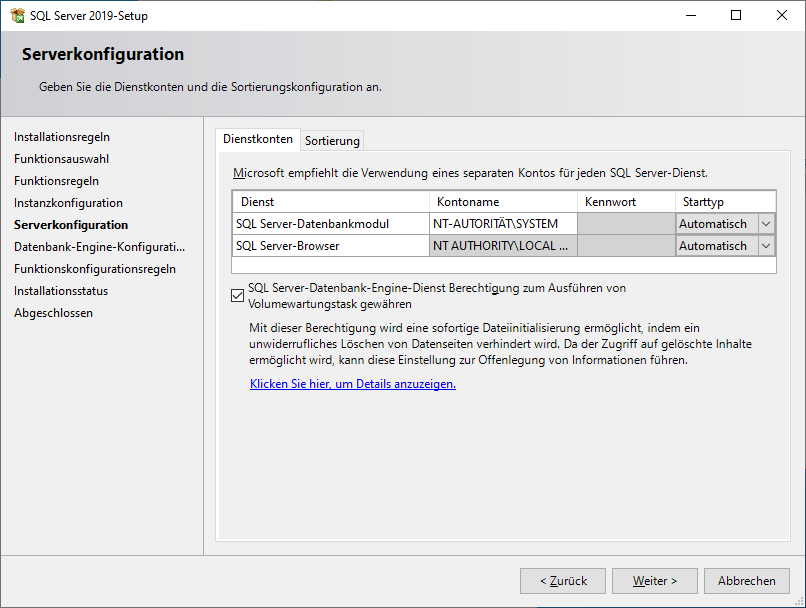Switch to the Sortierung tab
The image size is (806, 608).
coord(333,141)
